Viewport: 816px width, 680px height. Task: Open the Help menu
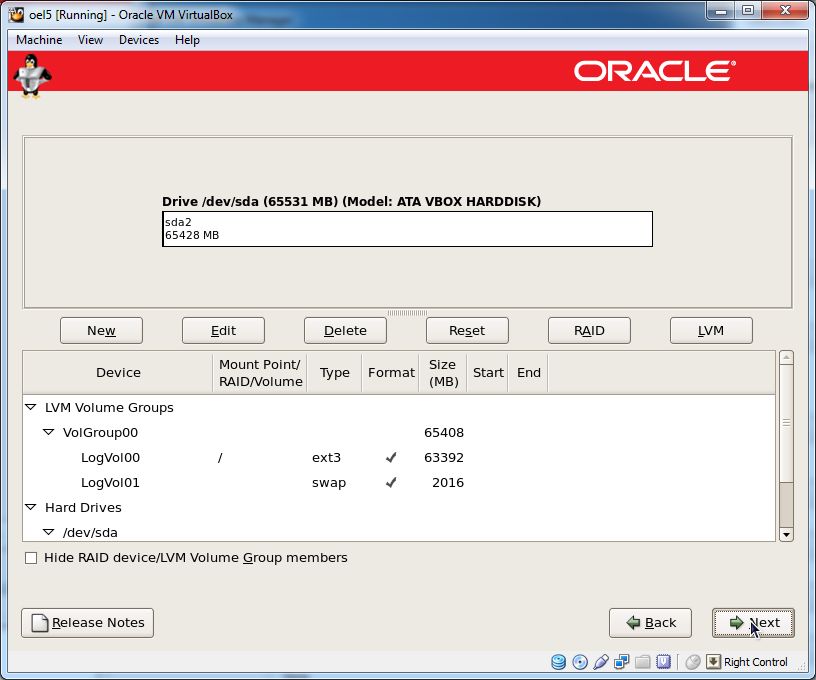coord(187,40)
